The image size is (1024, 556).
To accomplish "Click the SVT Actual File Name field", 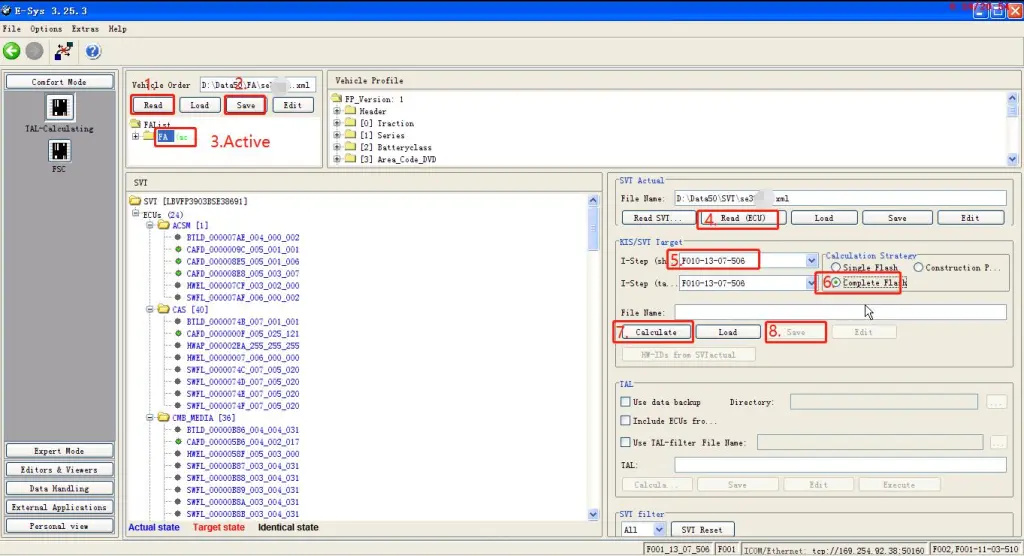I will [840, 198].
